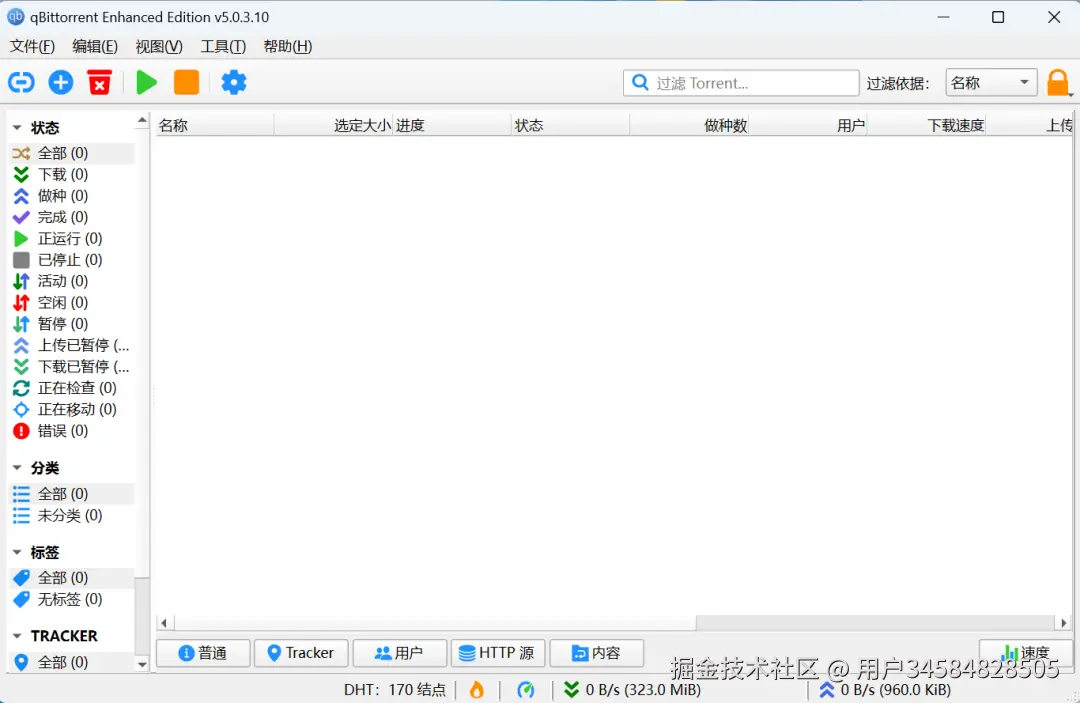Click the green start torrent icon
1080x703 pixels.
coord(146,83)
